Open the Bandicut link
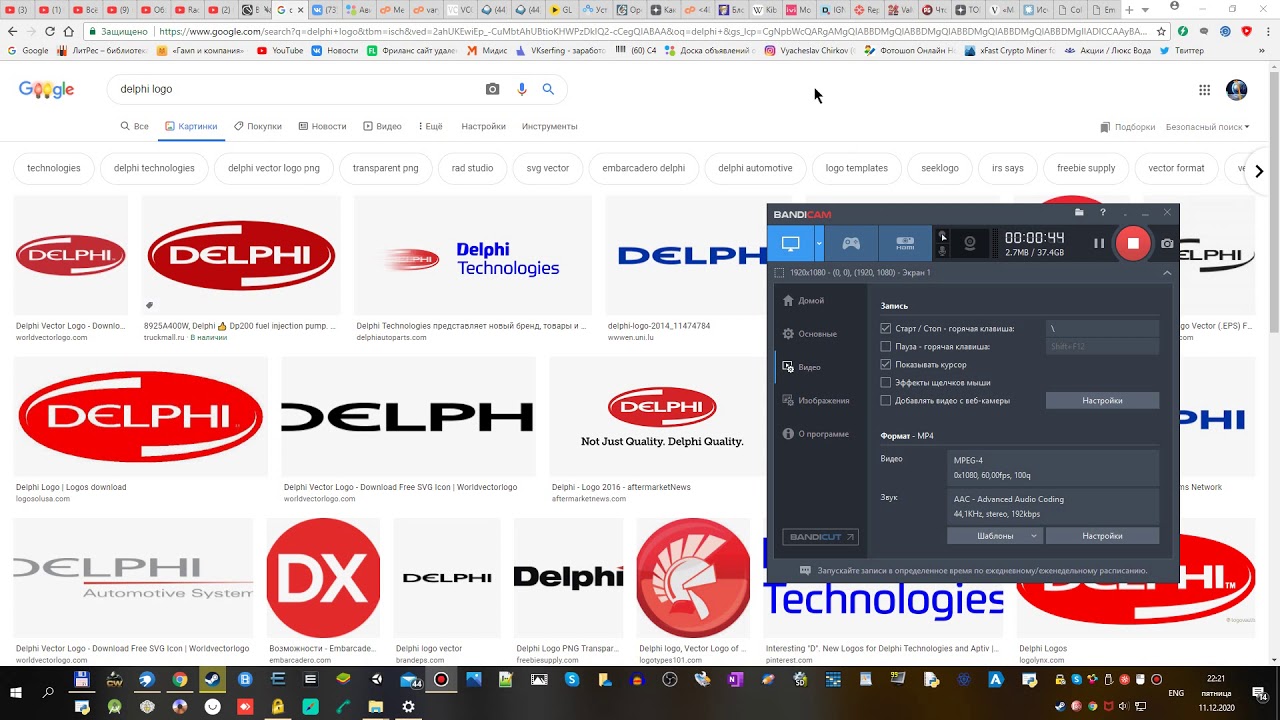 click(x=820, y=537)
